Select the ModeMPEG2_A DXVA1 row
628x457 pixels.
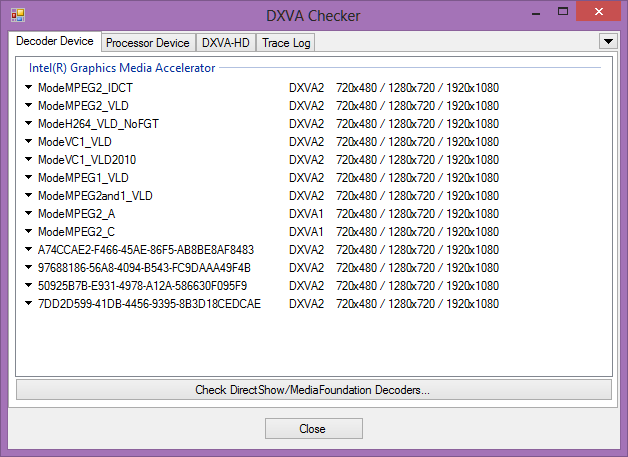point(76,214)
